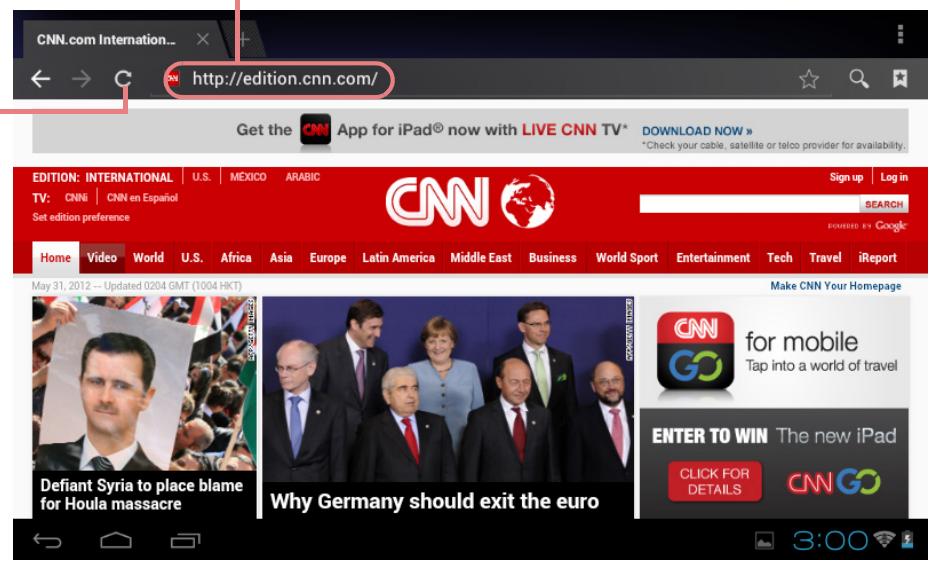Click the CNN logo in header

pos(437,203)
